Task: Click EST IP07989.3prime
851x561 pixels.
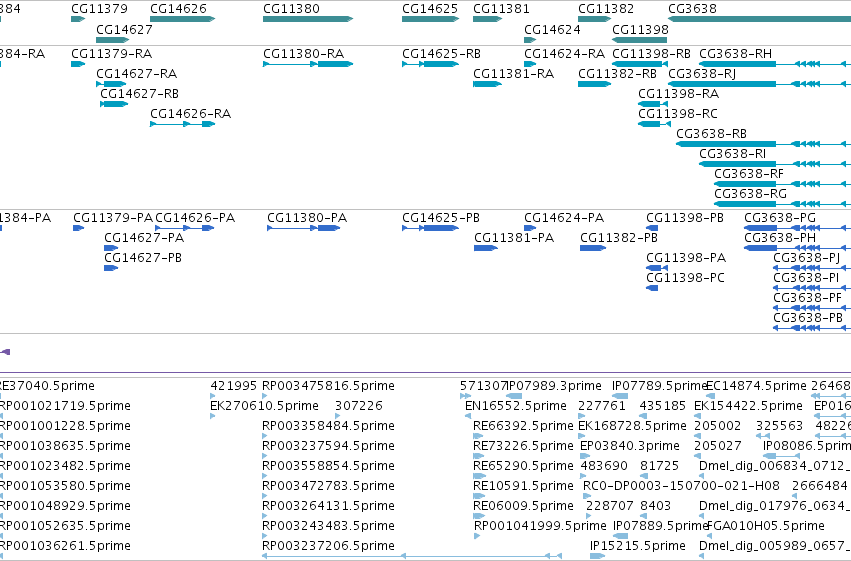Action: coord(514,396)
